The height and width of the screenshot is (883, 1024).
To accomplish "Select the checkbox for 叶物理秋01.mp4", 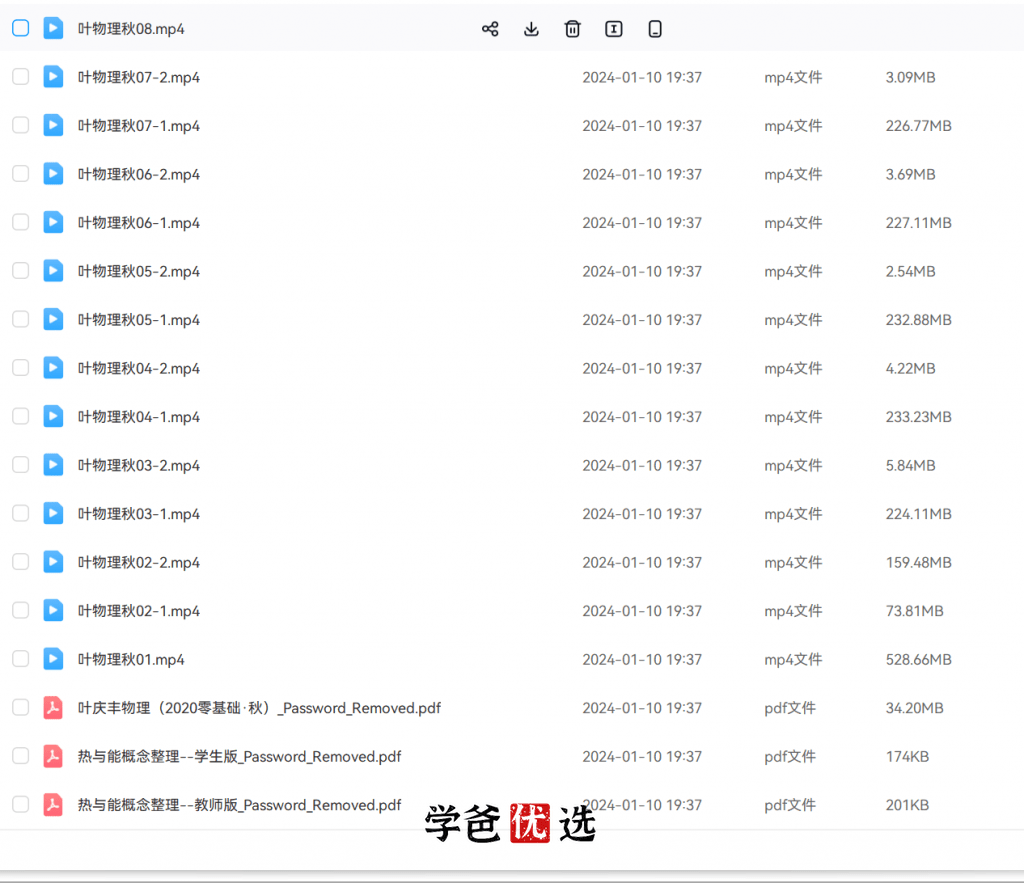I will click(x=21, y=659).
